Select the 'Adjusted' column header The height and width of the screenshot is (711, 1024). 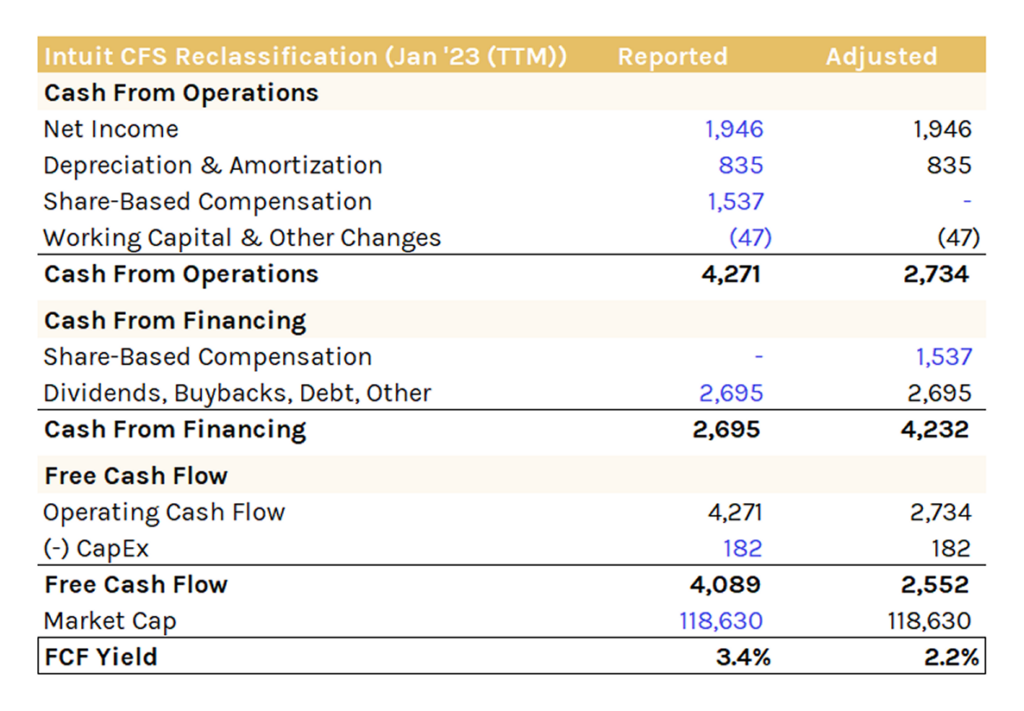[x=881, y=56]
